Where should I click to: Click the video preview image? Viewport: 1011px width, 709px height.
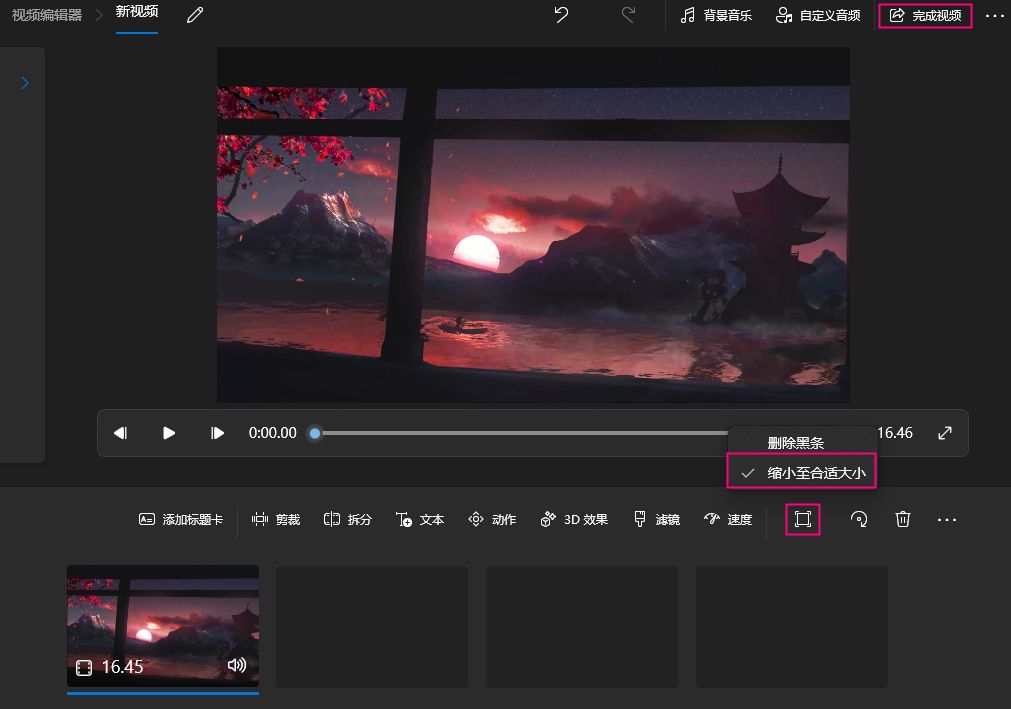[x=533, y=225]
